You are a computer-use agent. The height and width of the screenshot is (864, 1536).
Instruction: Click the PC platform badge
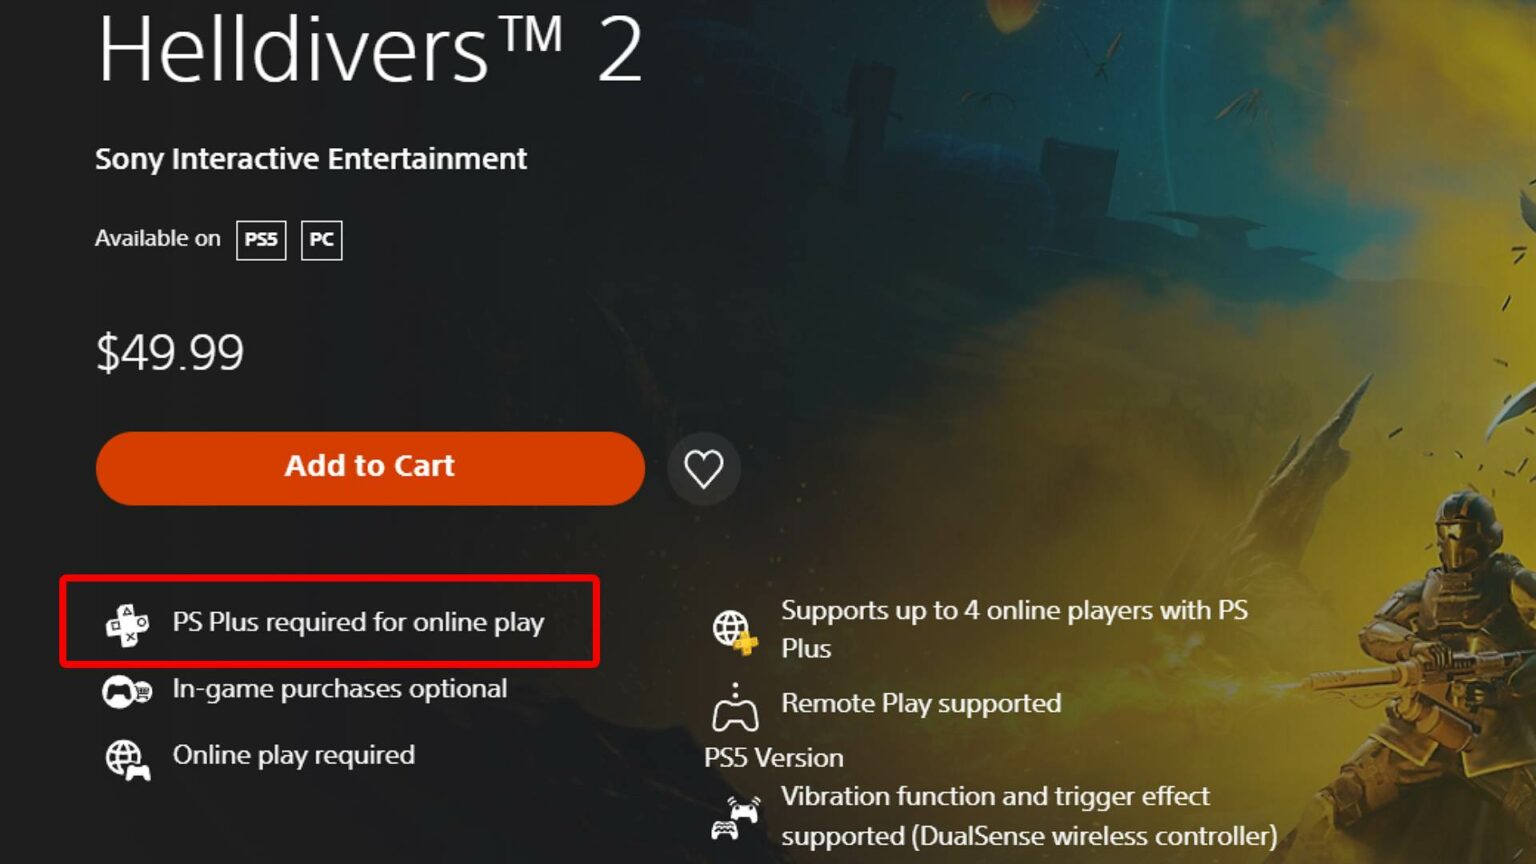322,240
